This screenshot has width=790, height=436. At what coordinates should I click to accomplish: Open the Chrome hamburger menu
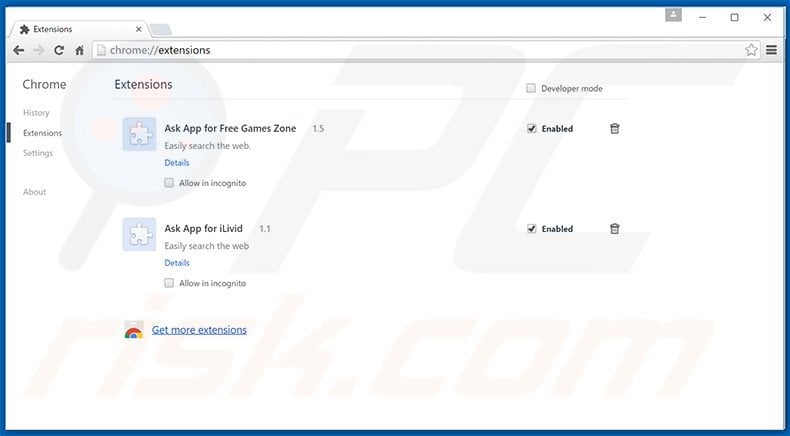(x=771, y=50)
